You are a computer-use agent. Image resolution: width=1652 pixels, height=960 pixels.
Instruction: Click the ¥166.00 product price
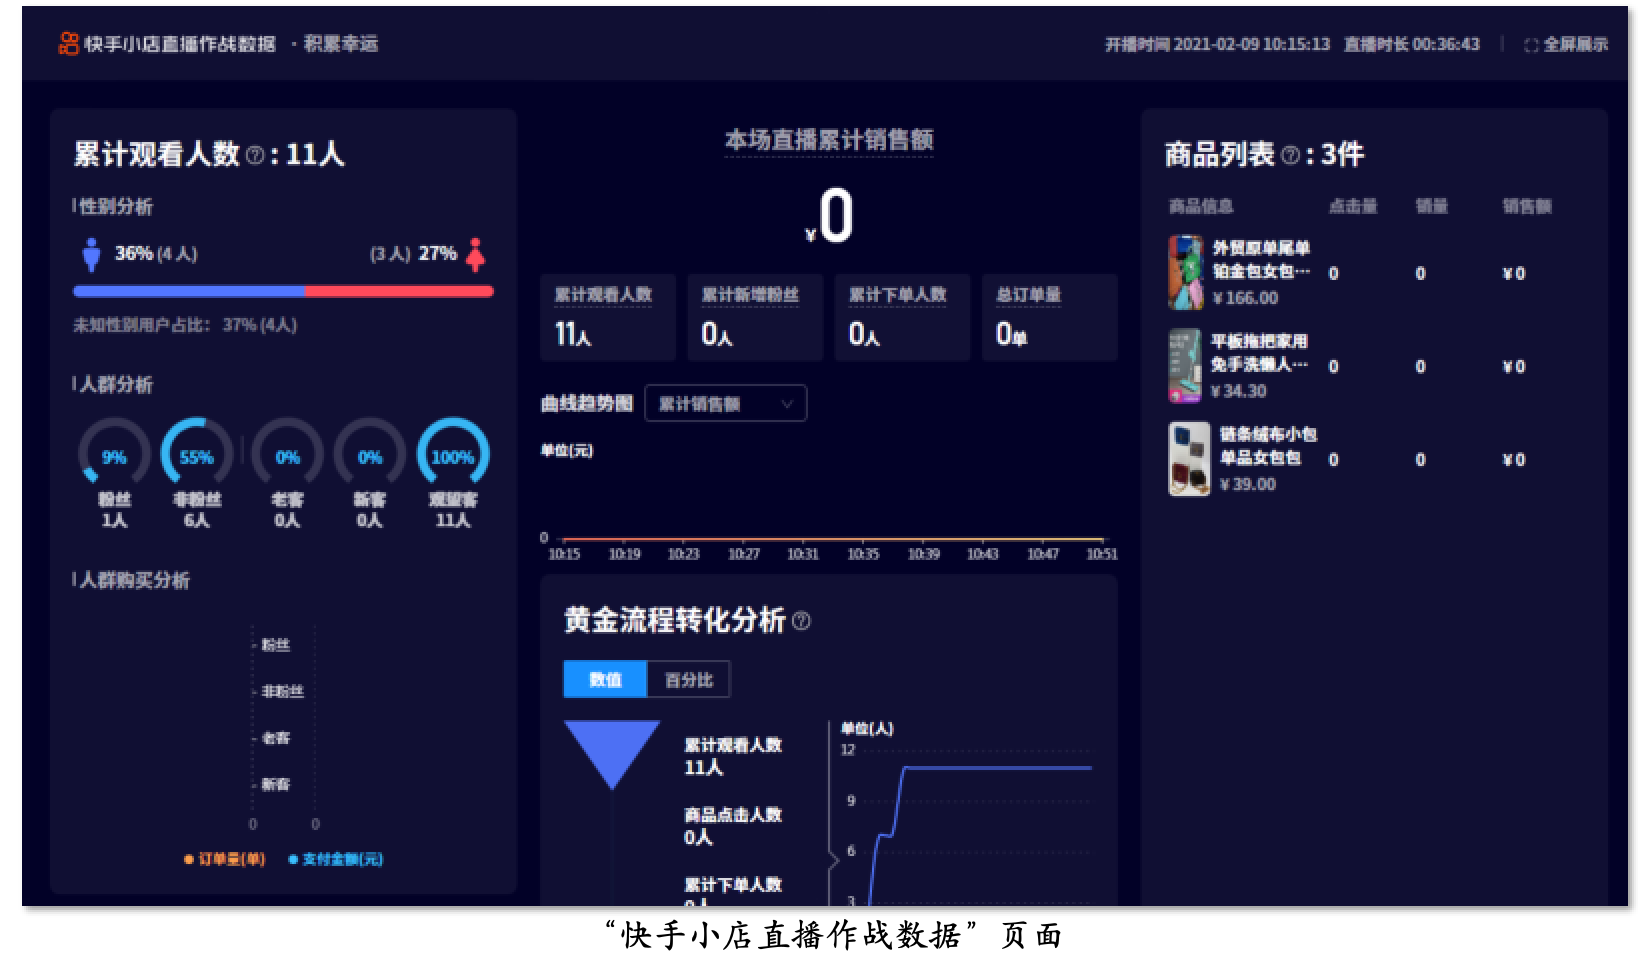[1245, 298]
